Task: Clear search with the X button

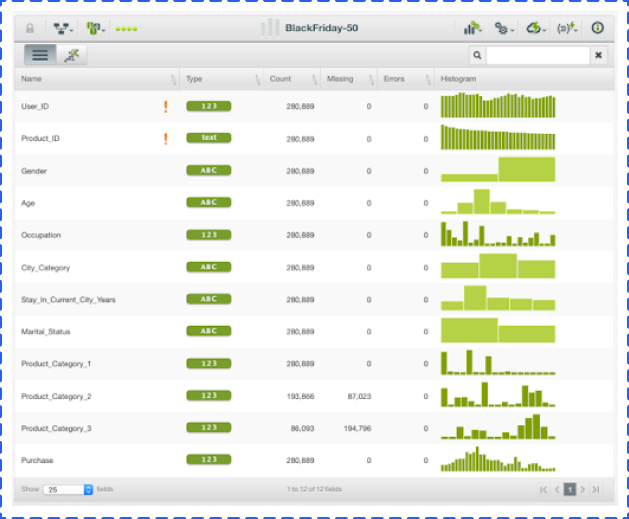Action: point(598,55)
